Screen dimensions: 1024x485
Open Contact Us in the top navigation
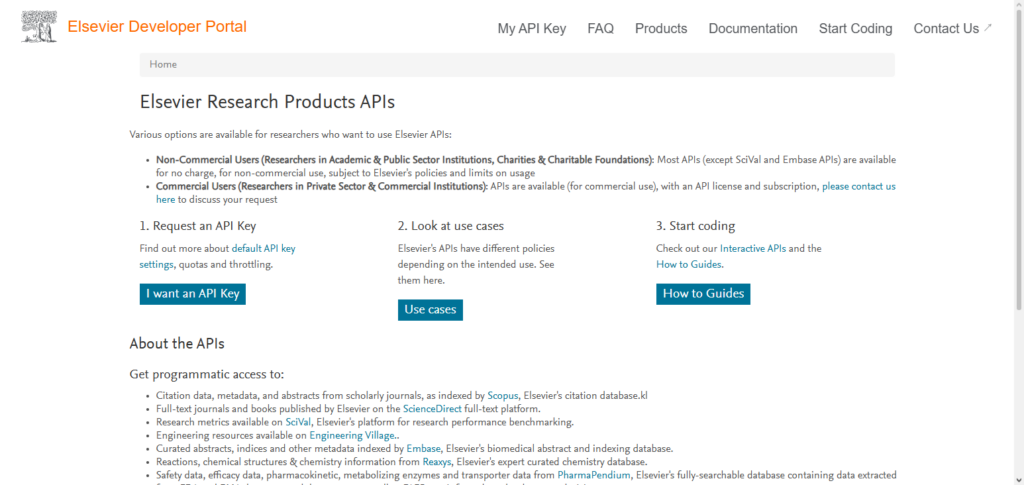[946, 29]
